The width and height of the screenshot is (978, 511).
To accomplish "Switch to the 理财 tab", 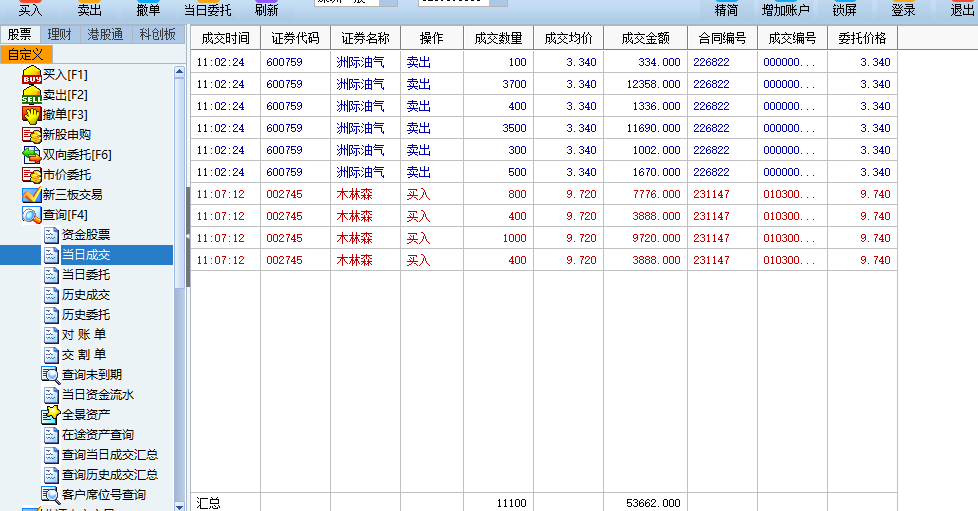I will point(60,34).
